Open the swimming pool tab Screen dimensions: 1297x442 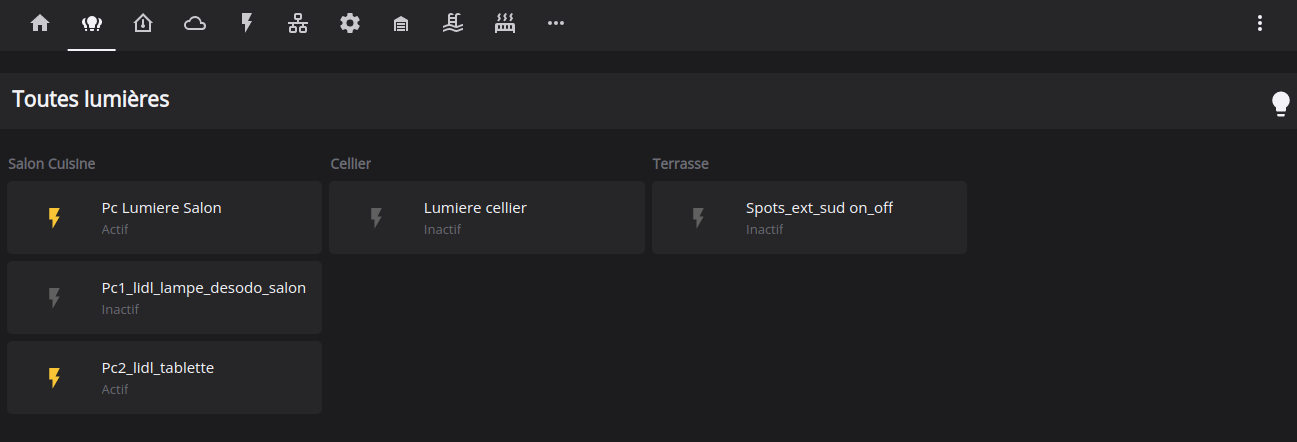(x=453, y=23)
